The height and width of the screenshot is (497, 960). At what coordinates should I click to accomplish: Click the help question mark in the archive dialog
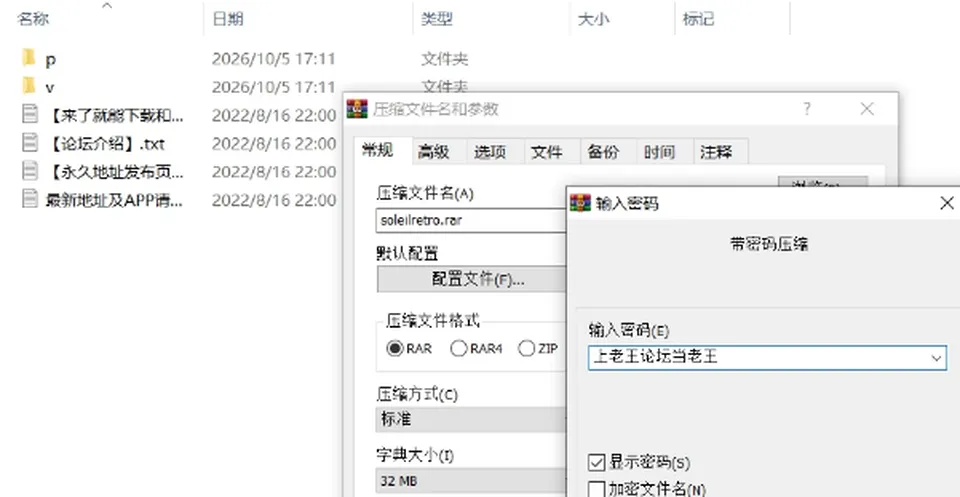click(807, 110)
